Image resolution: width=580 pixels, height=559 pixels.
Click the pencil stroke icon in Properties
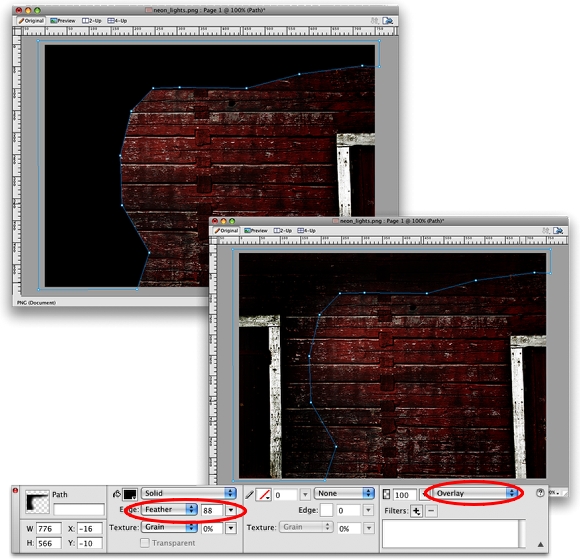[250, 495]
